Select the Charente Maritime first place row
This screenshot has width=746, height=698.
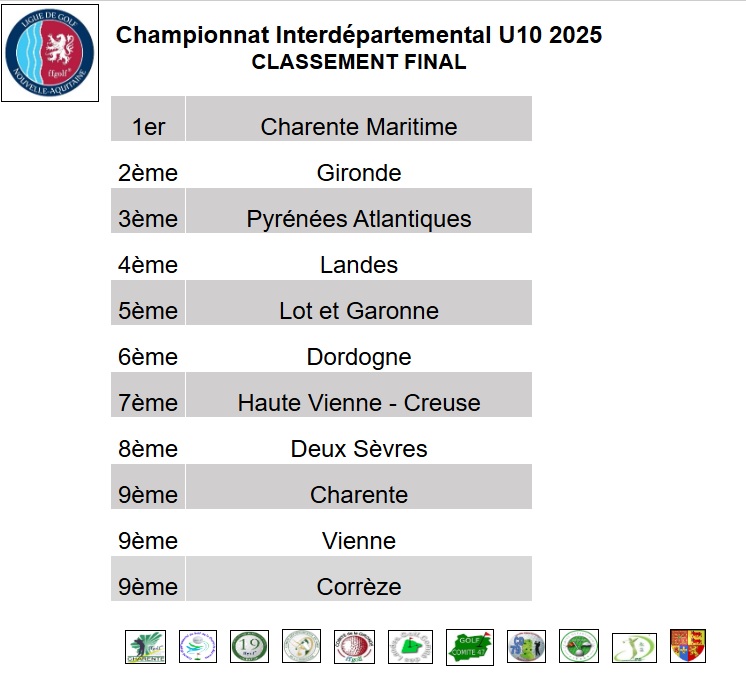click(x=322, y=118)
